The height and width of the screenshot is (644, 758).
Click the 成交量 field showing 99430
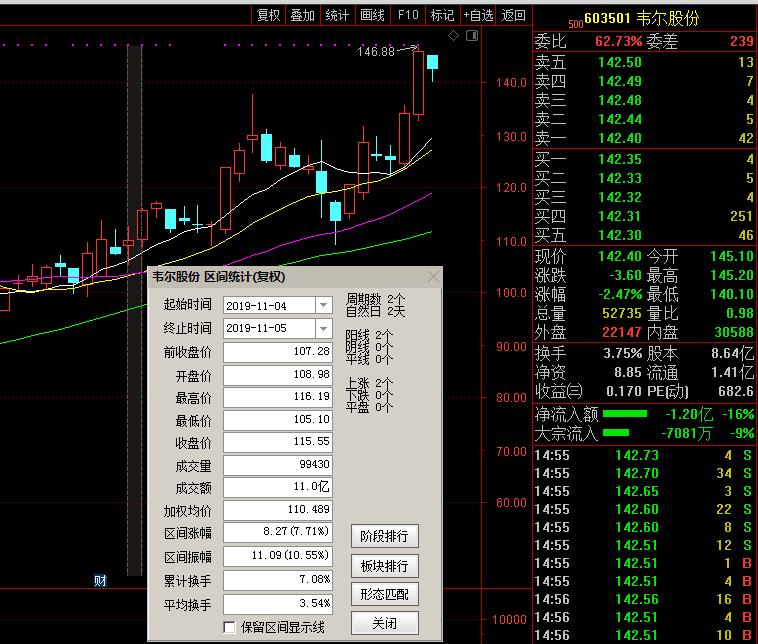click(x=277, y=465)
